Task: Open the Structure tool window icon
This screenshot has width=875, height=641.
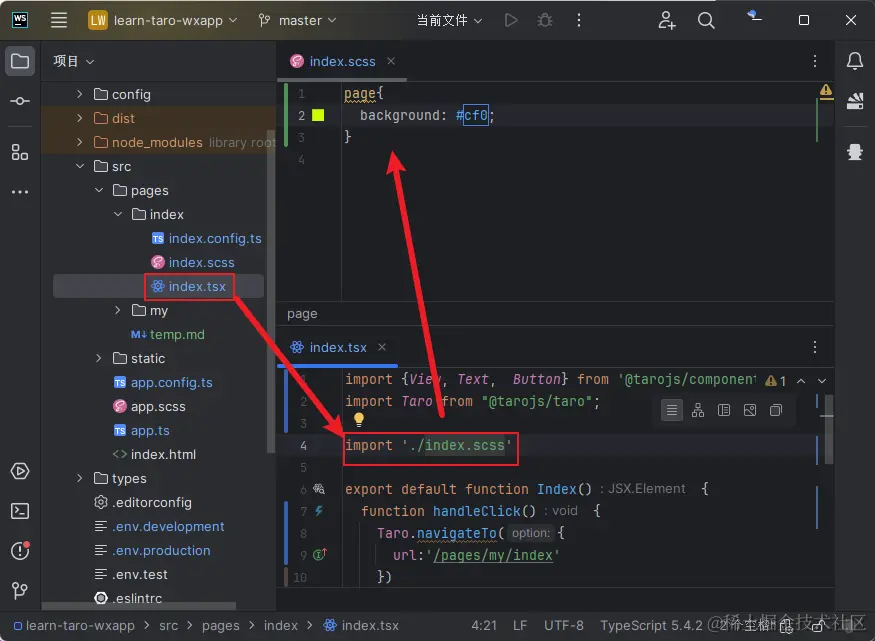Action: [x=20, y=152]
